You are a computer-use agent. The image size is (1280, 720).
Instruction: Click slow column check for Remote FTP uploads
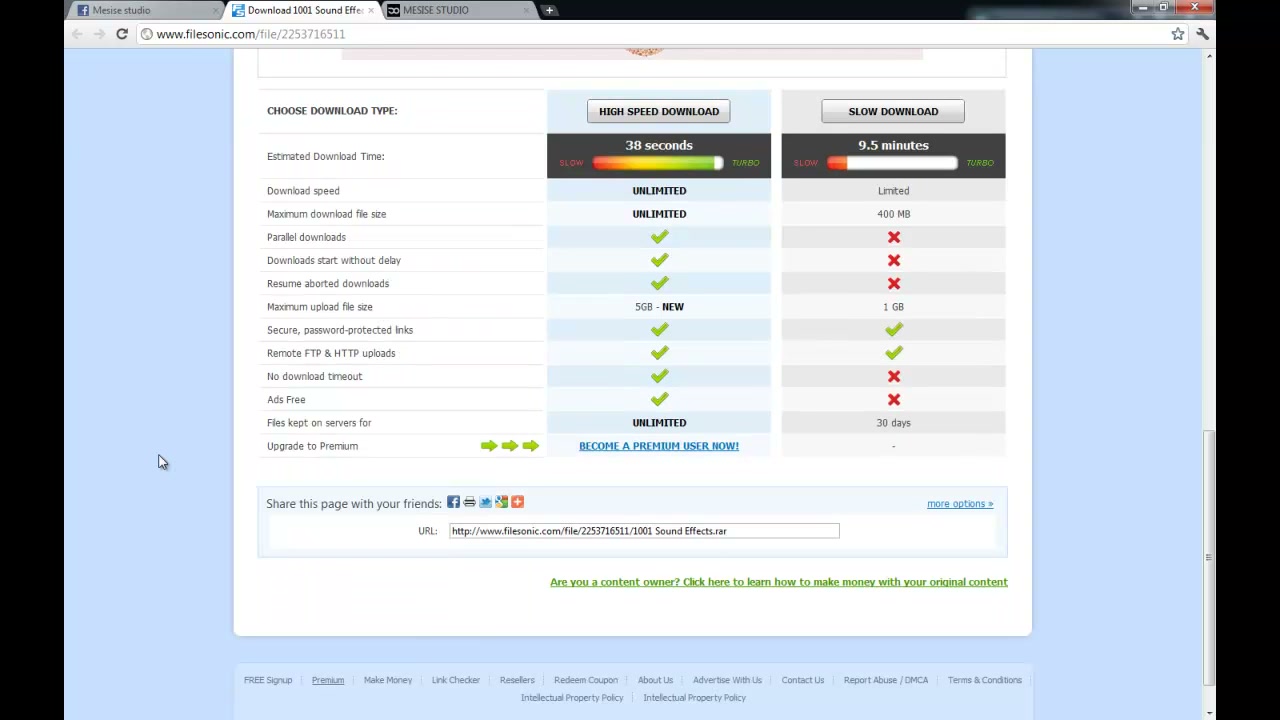[894, 353]
